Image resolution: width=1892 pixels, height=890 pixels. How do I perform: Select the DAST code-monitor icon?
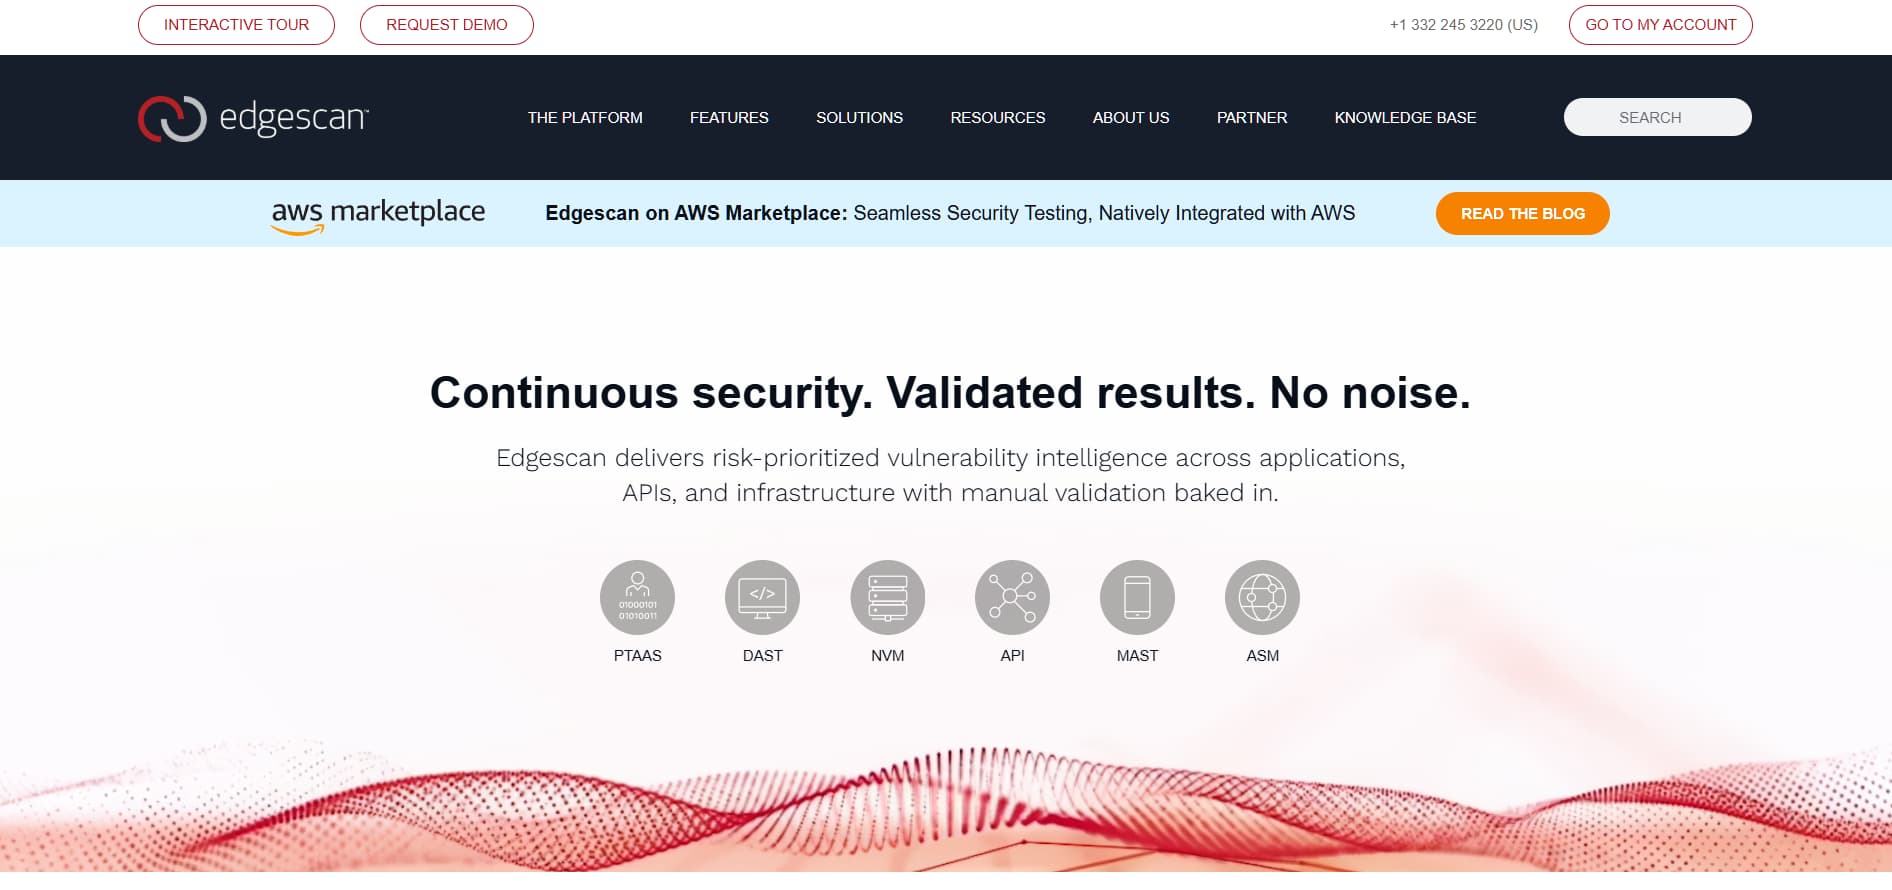[x=762, y=597]
